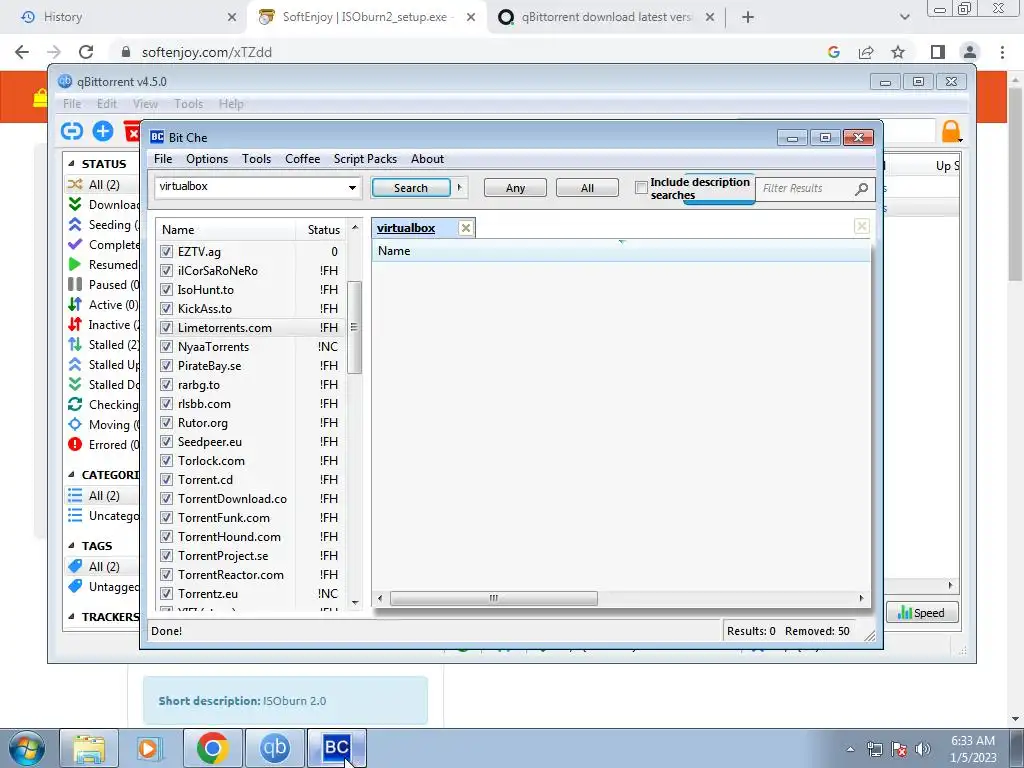Click volume icon in system tray

click(x=923, y=749)
